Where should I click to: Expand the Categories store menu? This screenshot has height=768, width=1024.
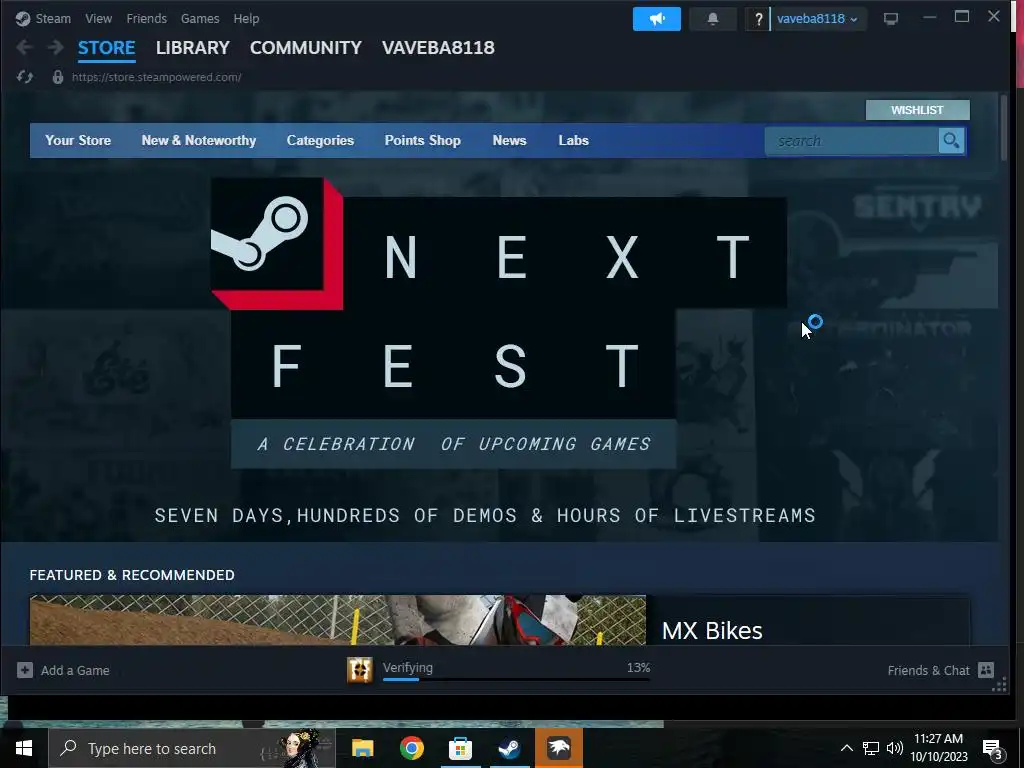click(320, 140)
